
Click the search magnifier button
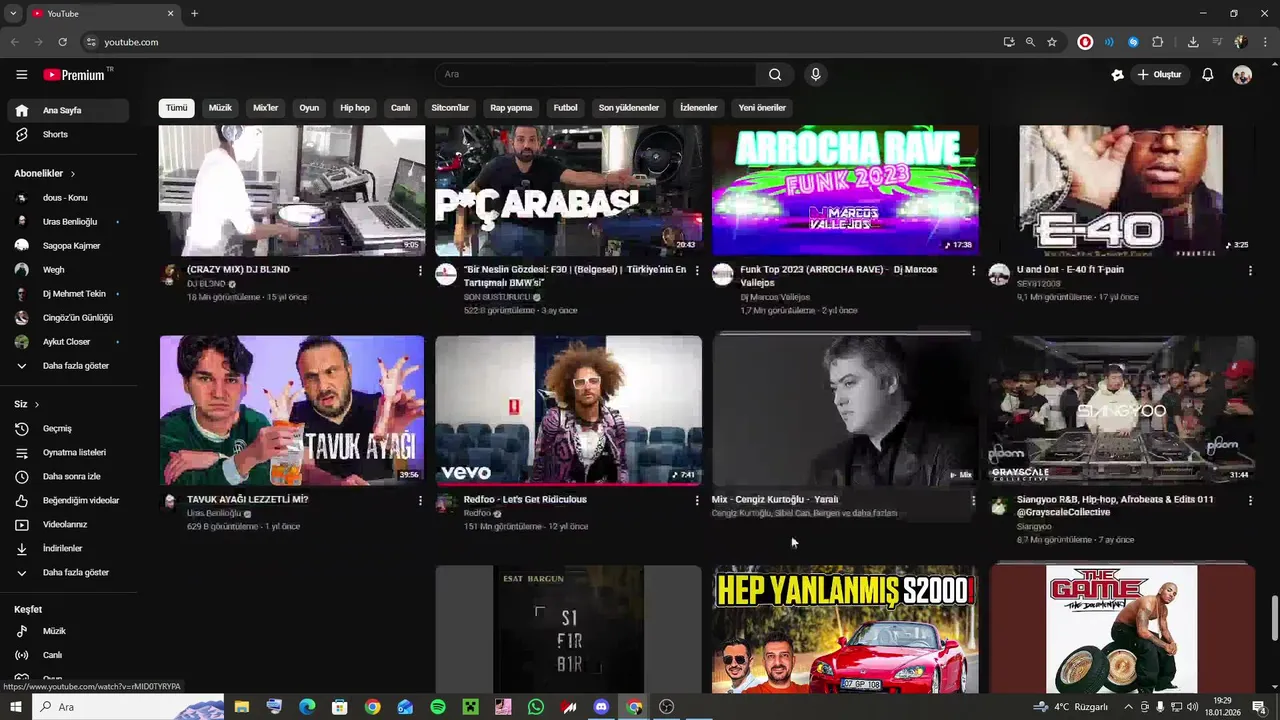coord(775,74)
